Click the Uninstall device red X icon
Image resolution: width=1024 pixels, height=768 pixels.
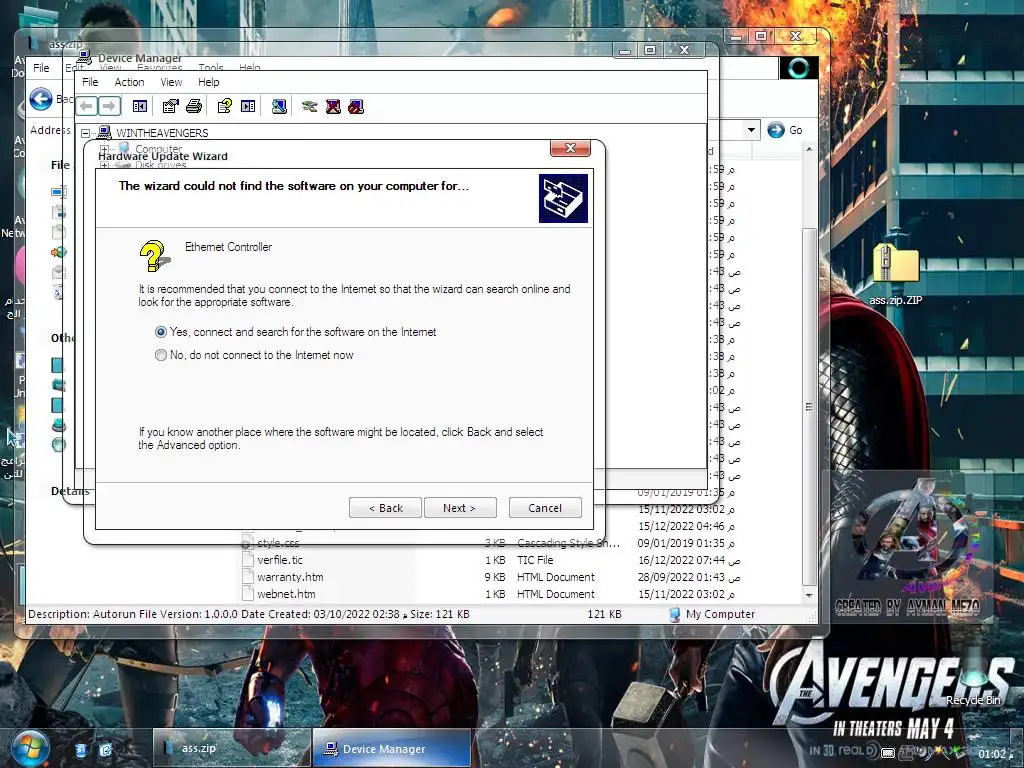click(x=333, y=106)
